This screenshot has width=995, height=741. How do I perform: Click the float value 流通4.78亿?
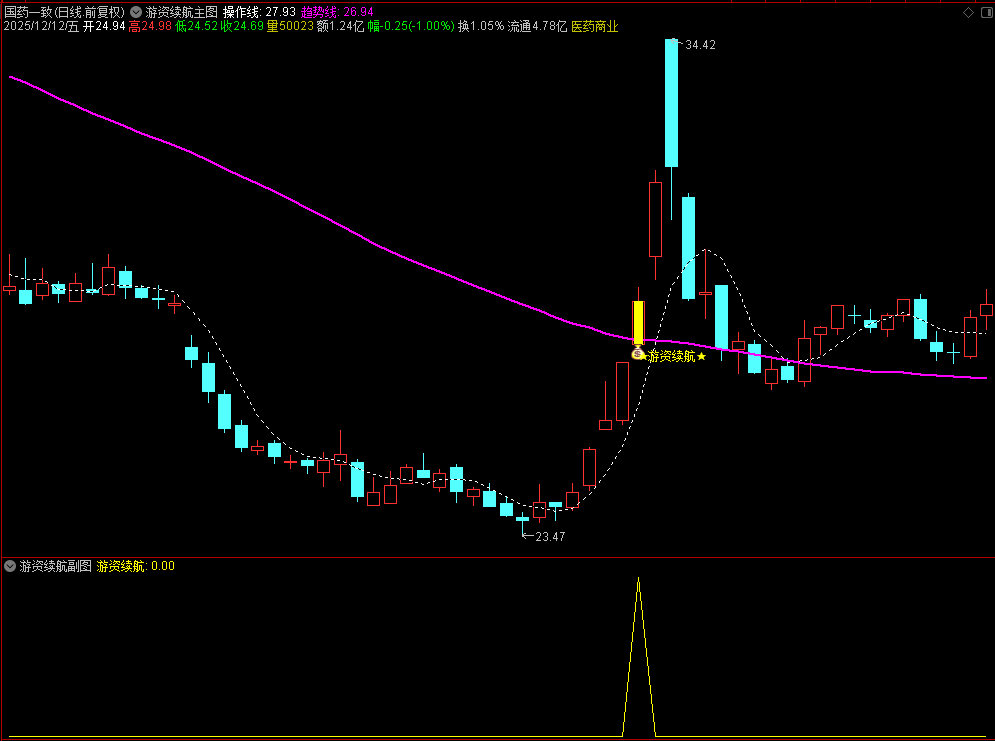(x=537, y=27)
